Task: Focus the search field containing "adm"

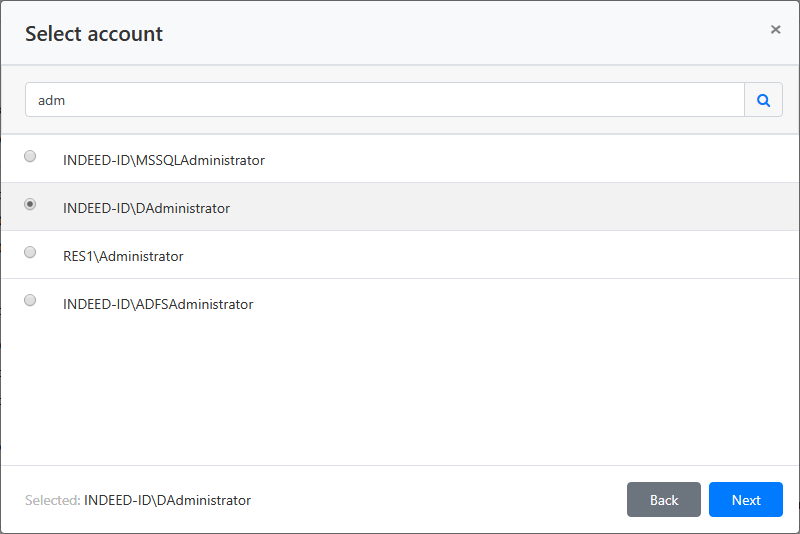Action: [x=384, y=100]
